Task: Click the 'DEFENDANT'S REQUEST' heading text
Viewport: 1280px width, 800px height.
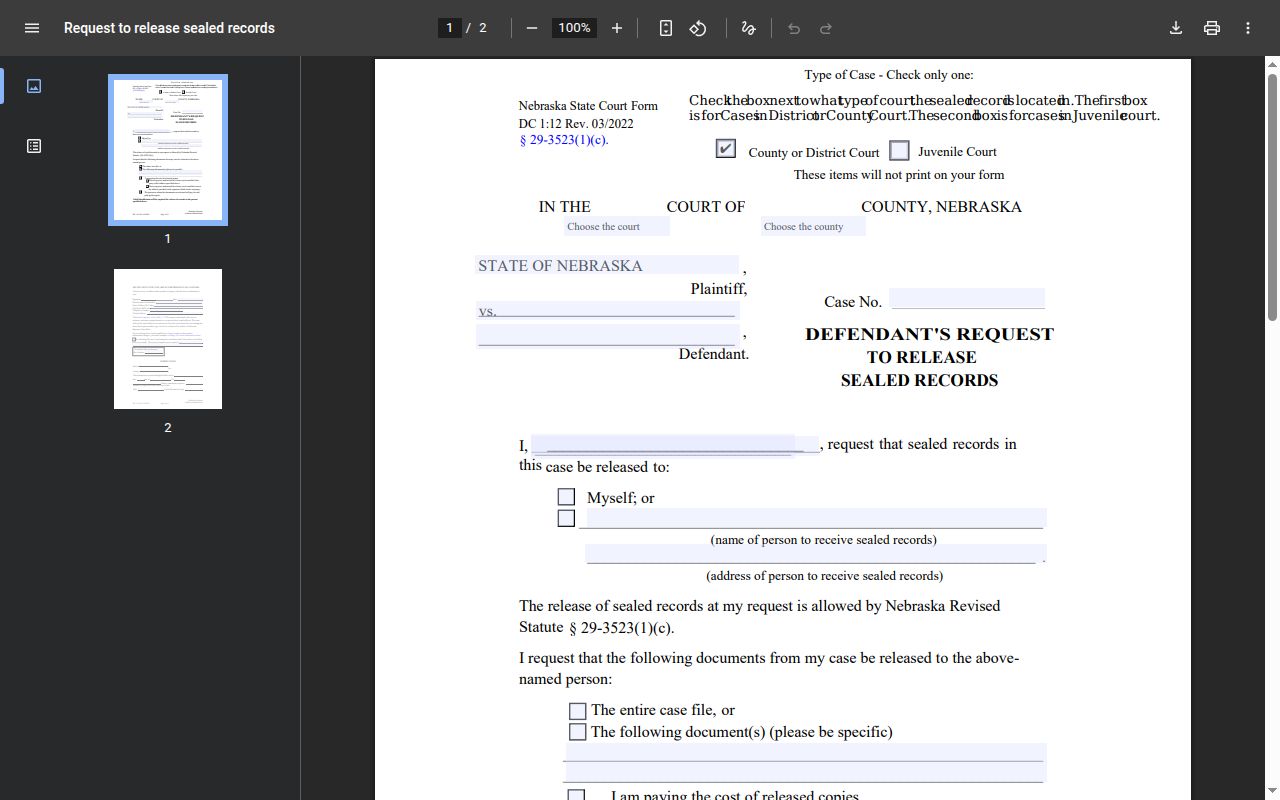Action: pos(929,334)
